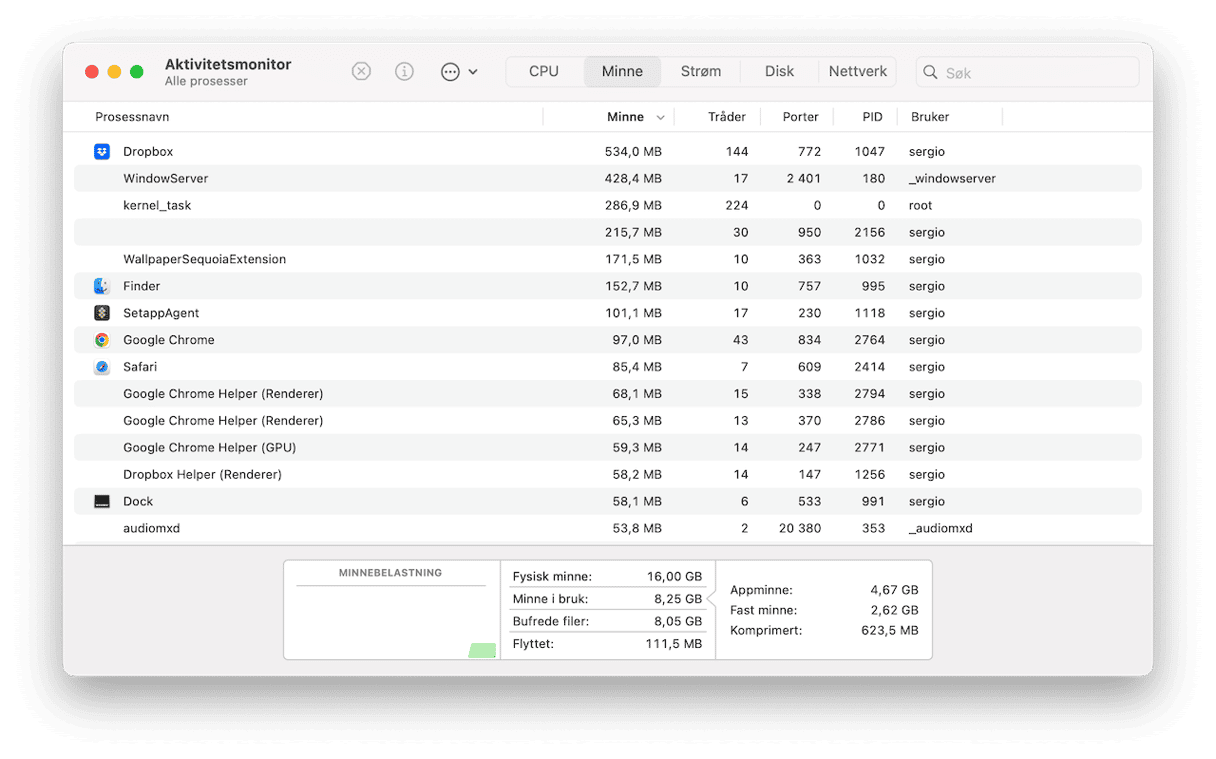Zoom the window with green button
This screenshot has width=1216, height=759.
137,72
